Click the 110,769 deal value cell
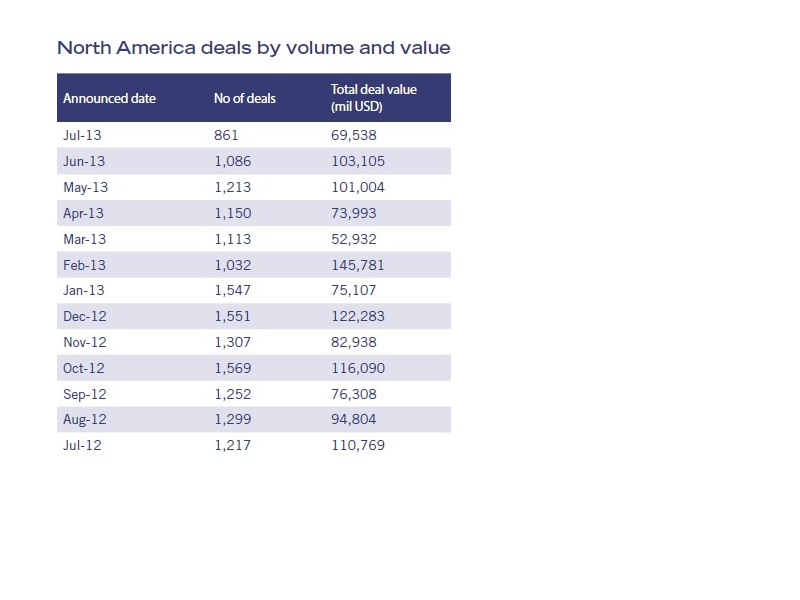The width and height of the screenshot is (800, 600). point(358,445)
